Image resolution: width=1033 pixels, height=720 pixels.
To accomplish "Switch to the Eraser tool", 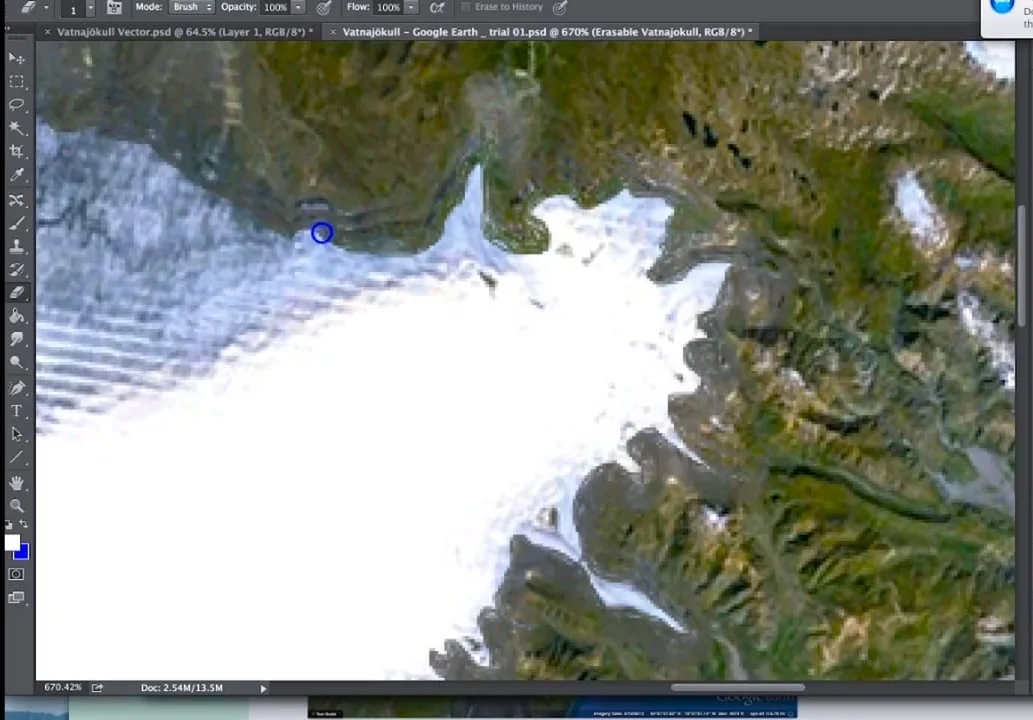I will (x=17, y=292).
